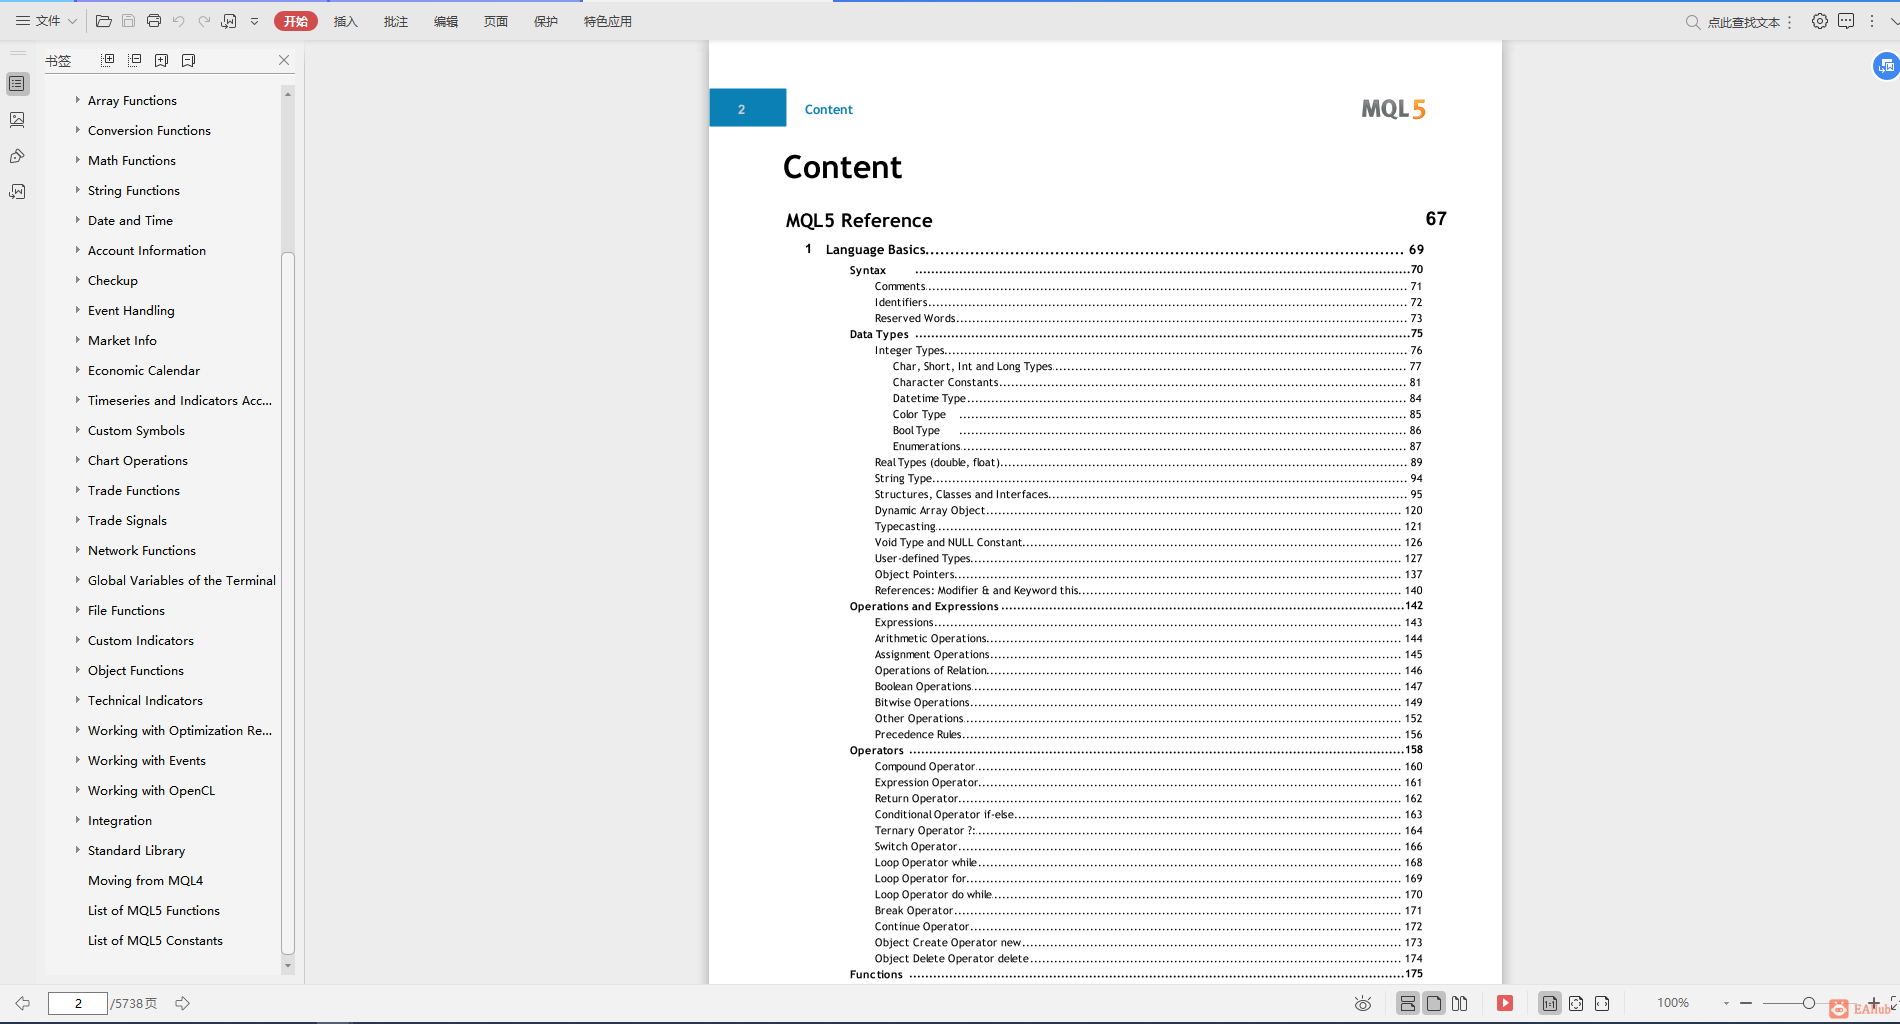Go to the next page
The height and width of the screenshot is (1024, 1900).
(182, 1003)
